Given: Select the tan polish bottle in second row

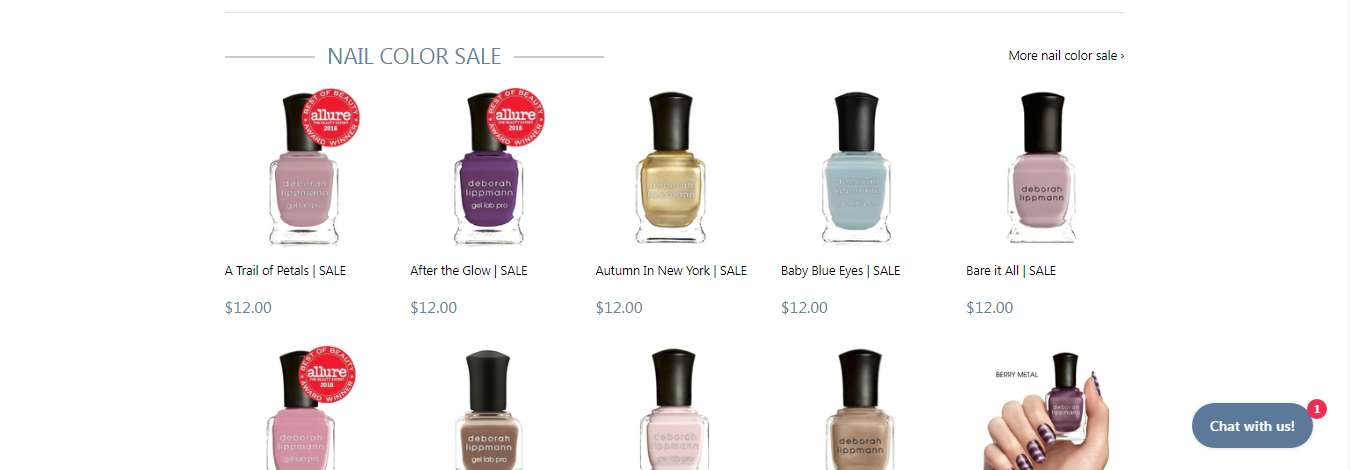Looking at the screenshot, I should pos(859,410).
